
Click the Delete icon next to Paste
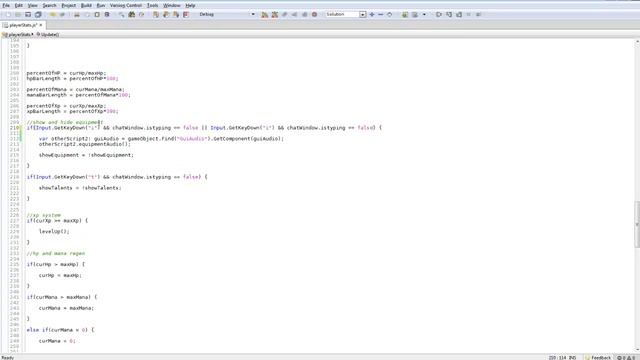pos(107,15)
